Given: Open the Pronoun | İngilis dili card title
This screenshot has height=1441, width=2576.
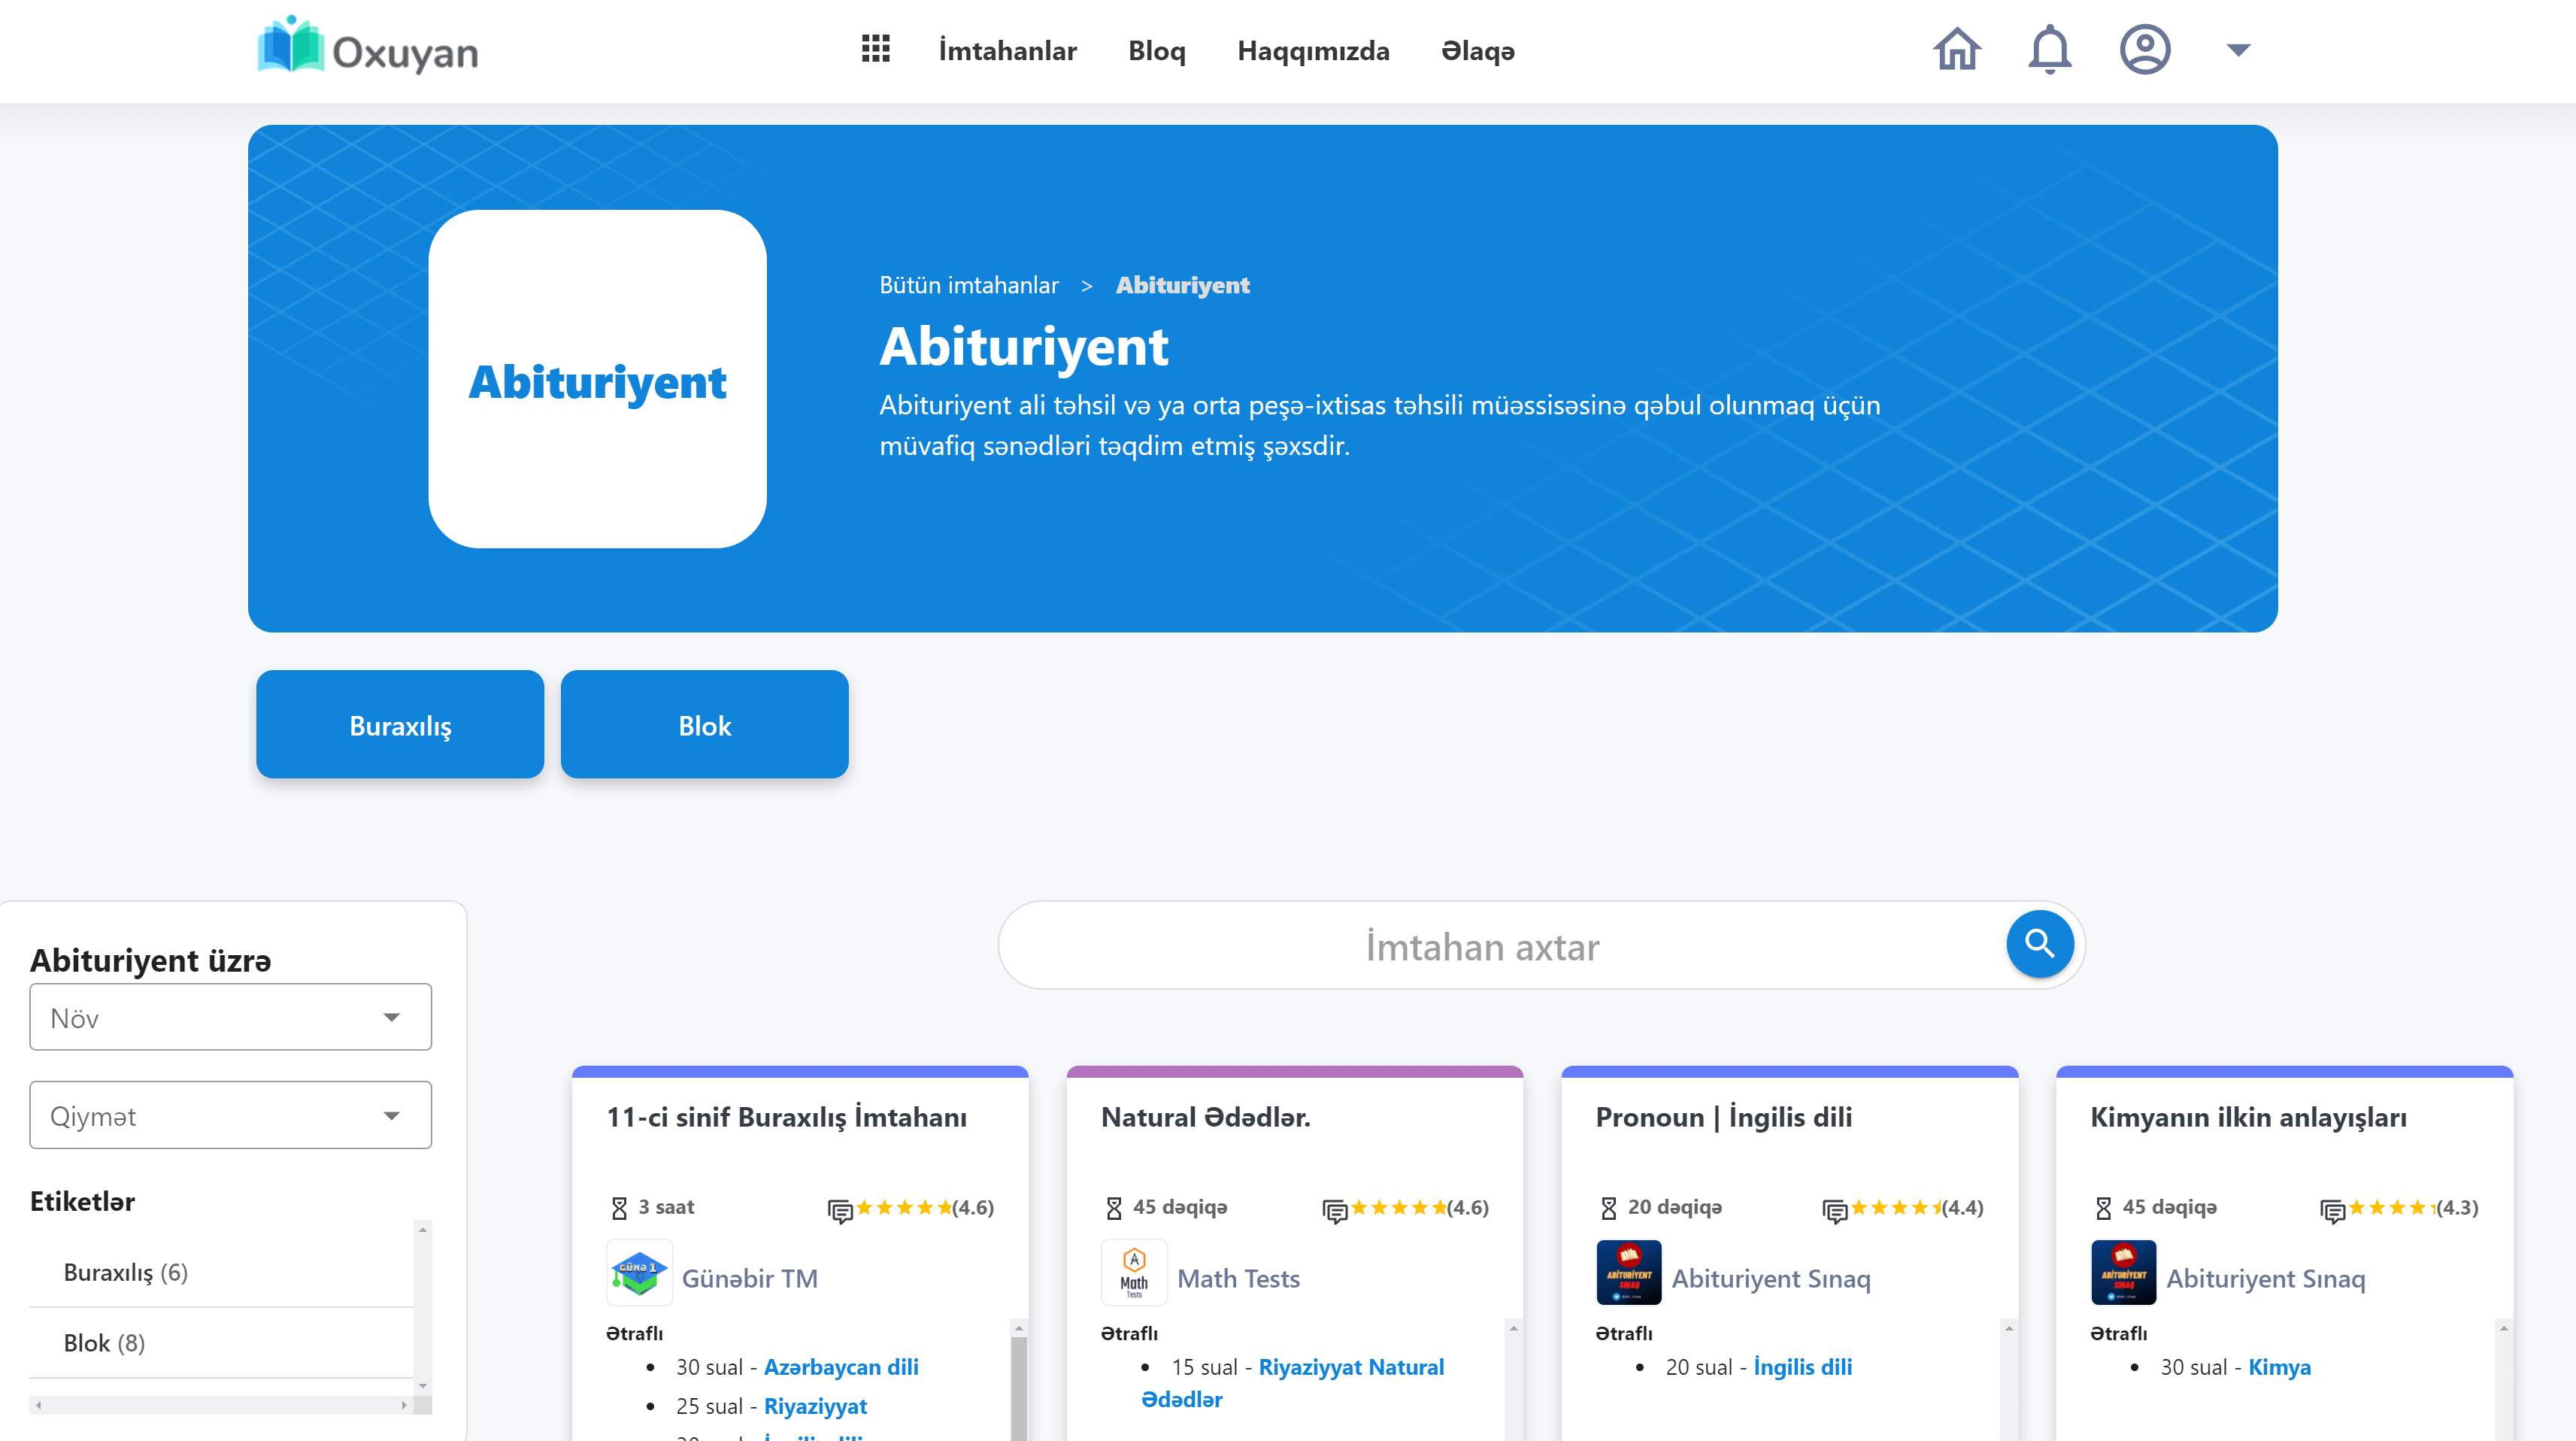Looking at the screenshot, I should point(1723,1118).
